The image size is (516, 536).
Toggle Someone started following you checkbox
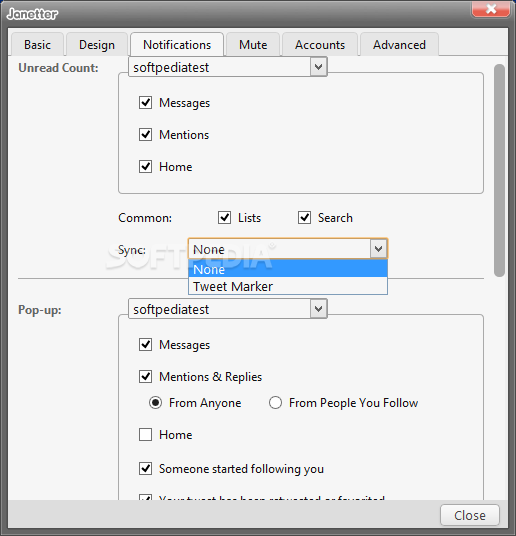tap(145, 468)
